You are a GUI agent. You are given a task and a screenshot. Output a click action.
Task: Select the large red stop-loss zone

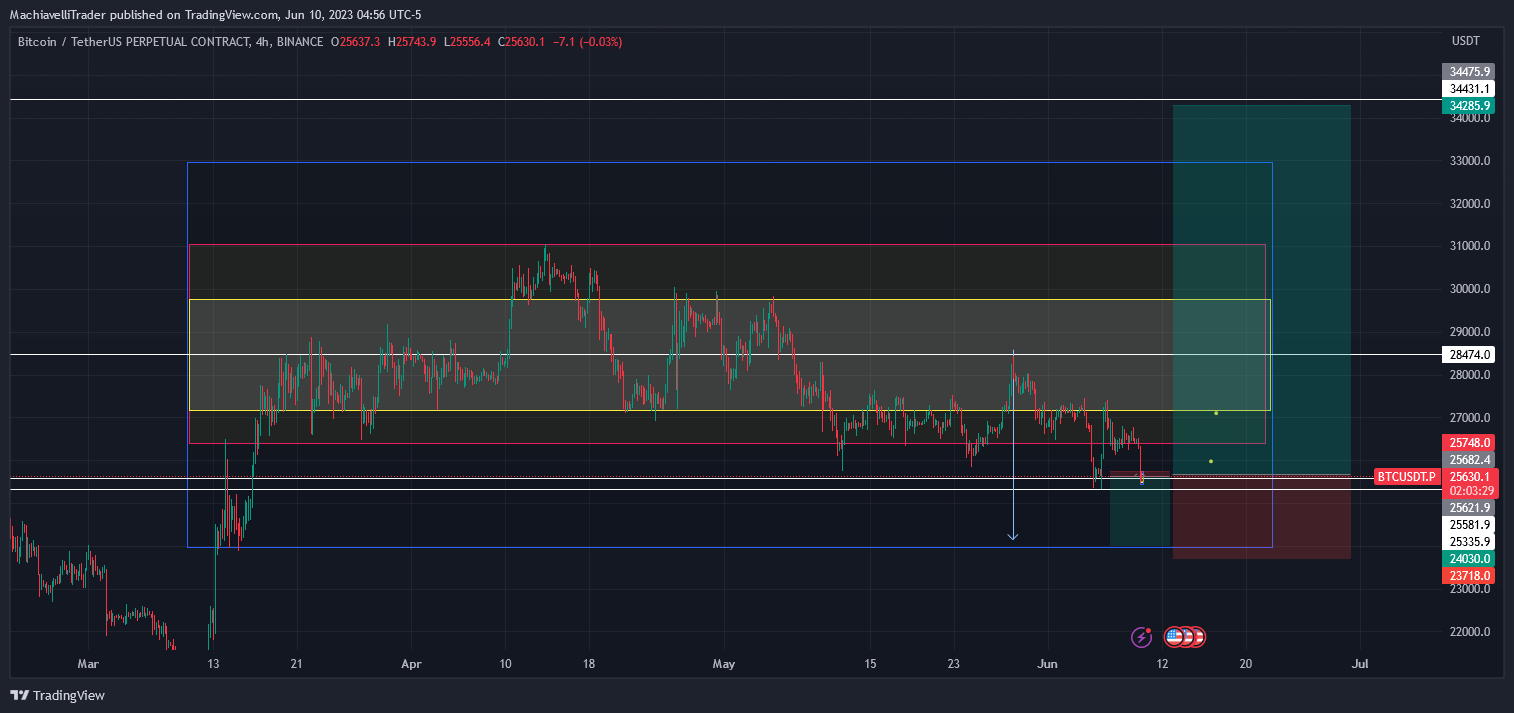1262,517
